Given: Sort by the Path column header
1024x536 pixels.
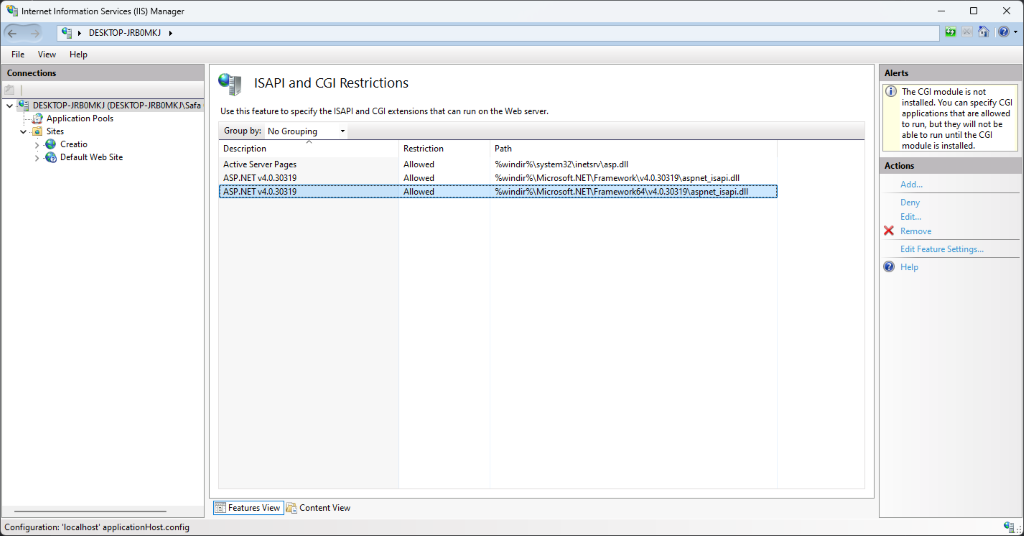Looking at the screenshot, I should click(633, 149).
